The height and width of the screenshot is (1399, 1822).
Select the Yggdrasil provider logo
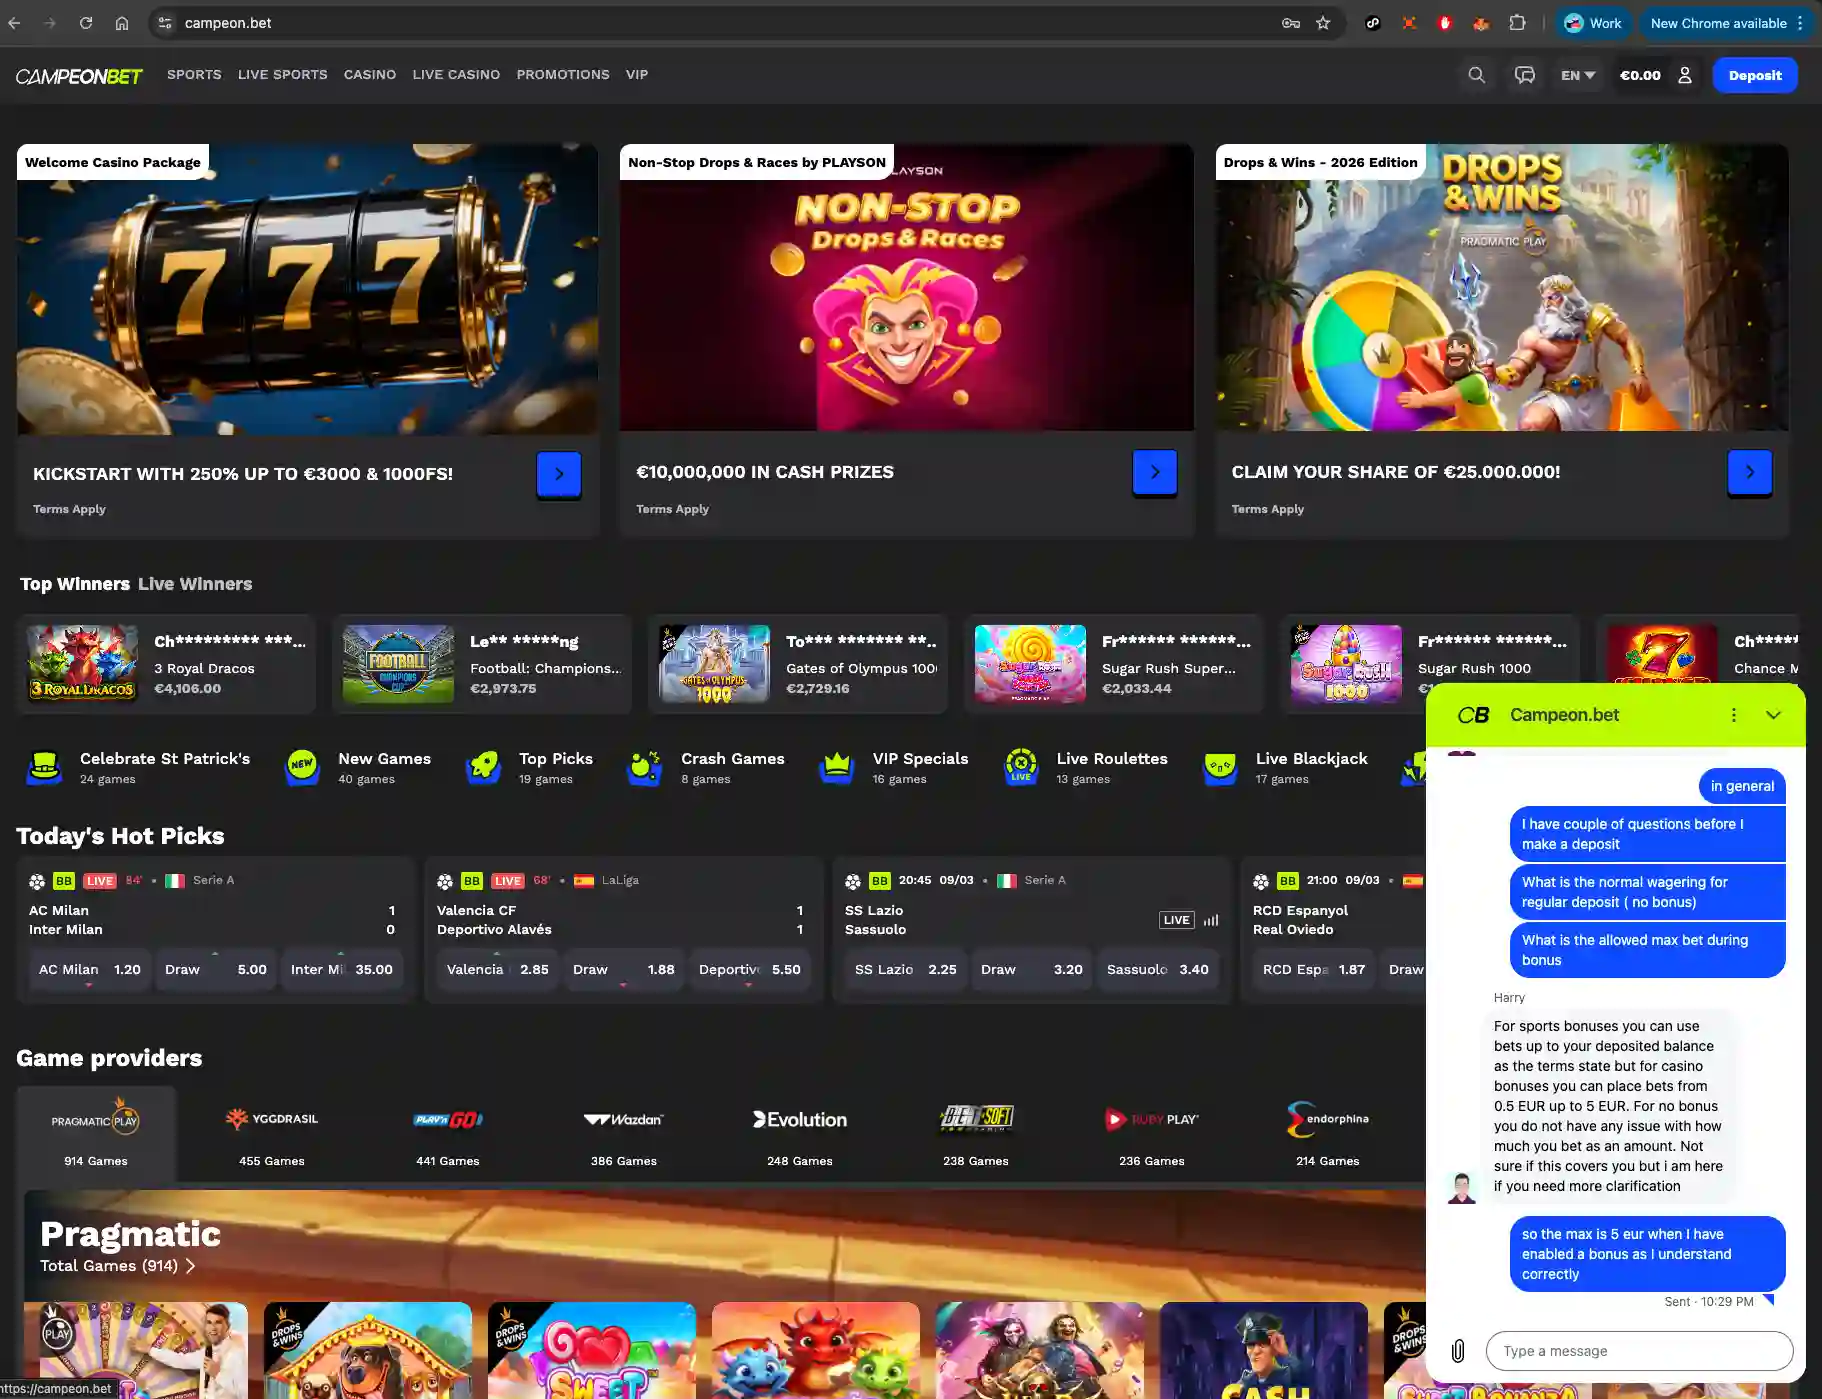click(x=272, y=1119)
